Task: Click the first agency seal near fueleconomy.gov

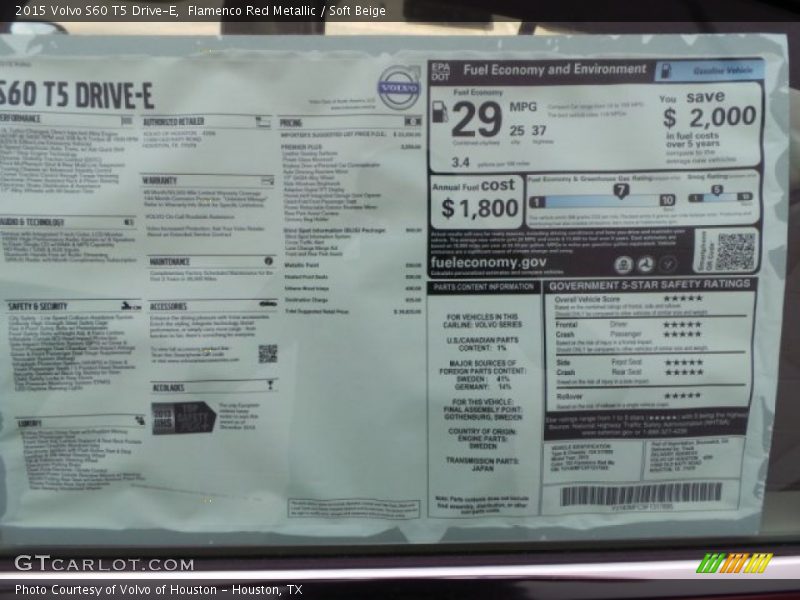Action: coord(623,264)
